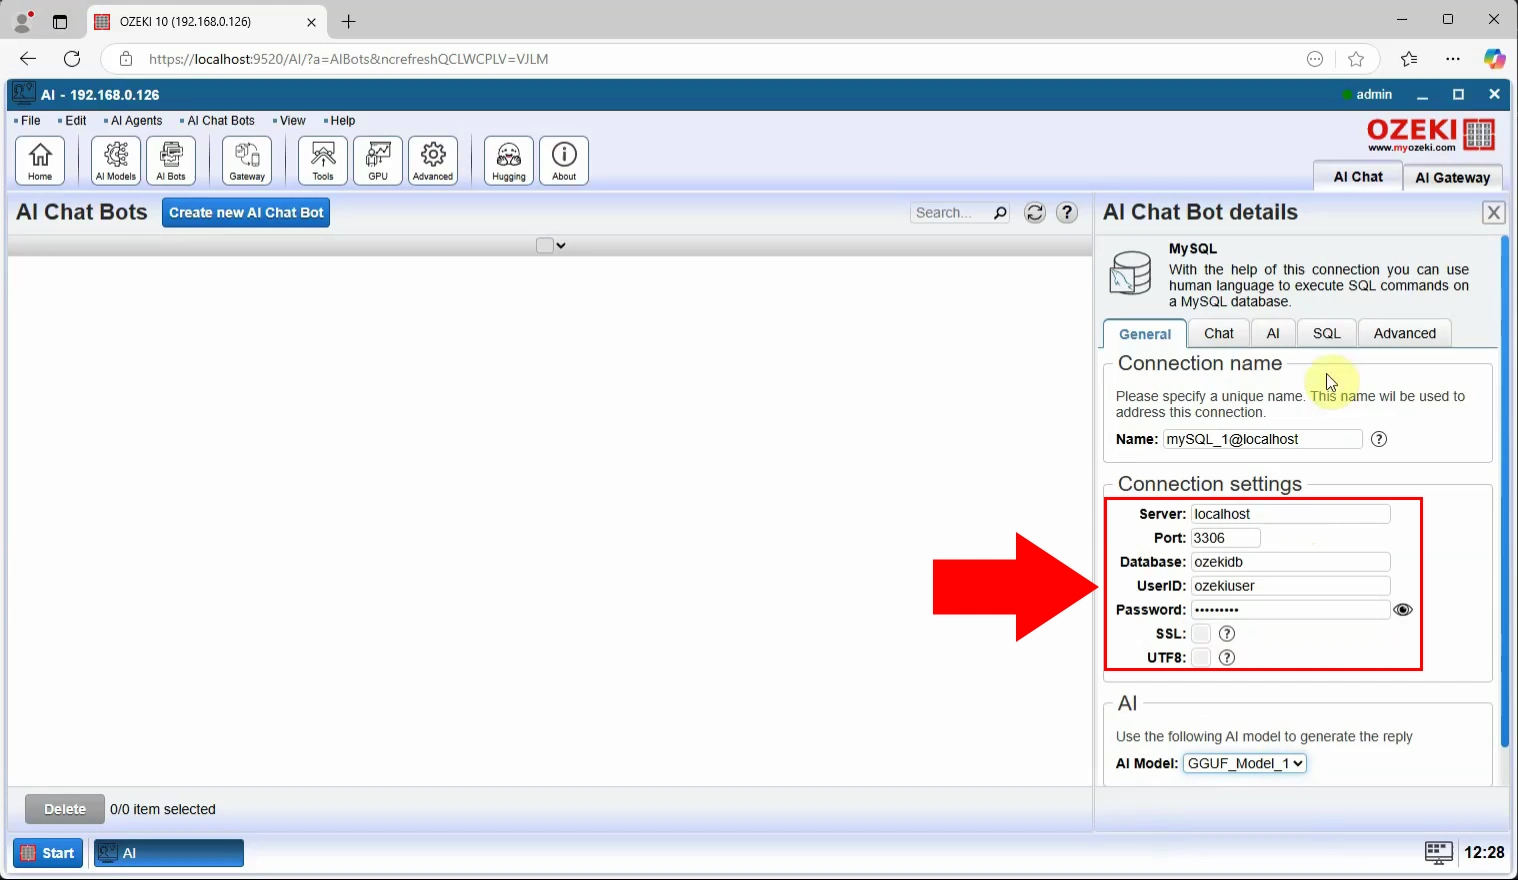This screenshot has width=1518, height=880.
Task: Open the Home toolbar icon
Action: click(40, 160)
